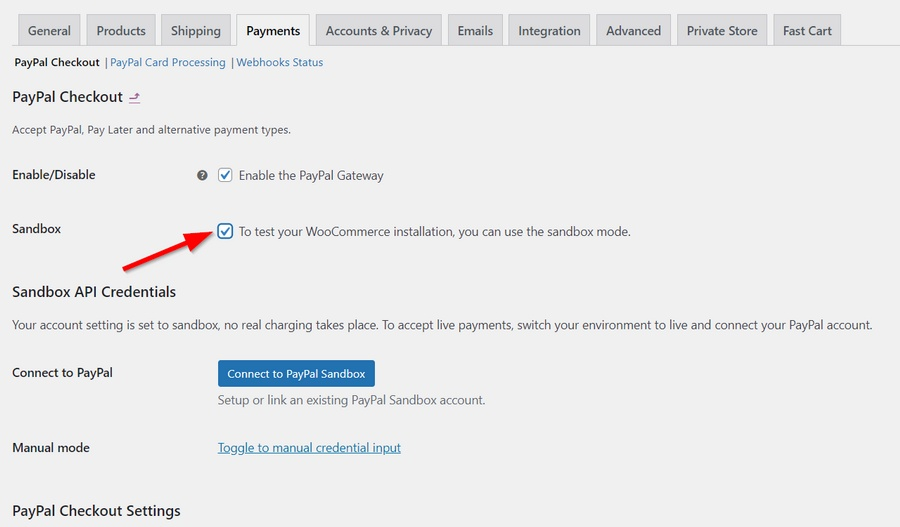Click the 'Setup or link an existing PayPal Sandbox account' text
Screen dimensions: 900x527
point(351,400)
